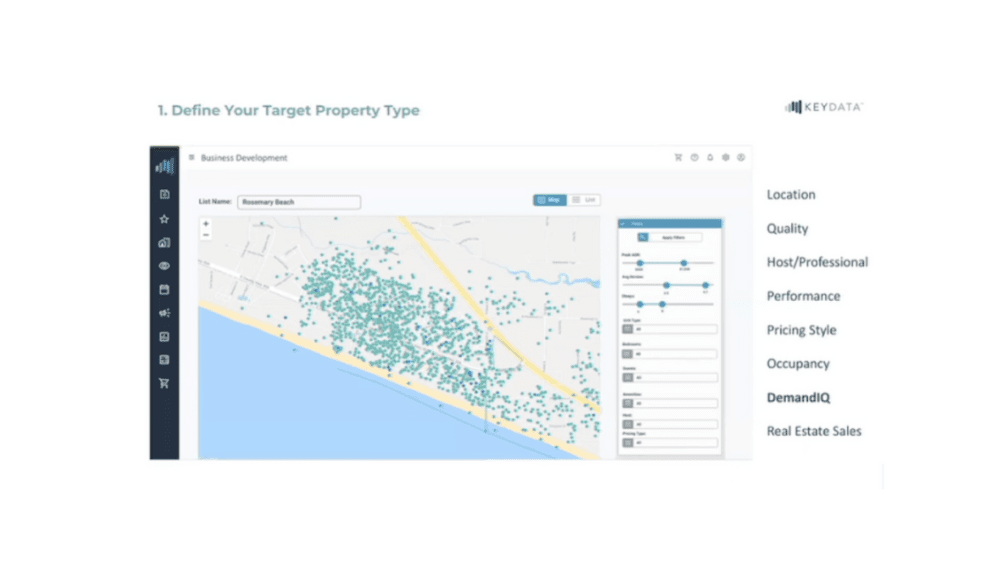Adjust the Avg Review slider right handle
This screenshot has height=563, width=1000.
tap(705, 285)
